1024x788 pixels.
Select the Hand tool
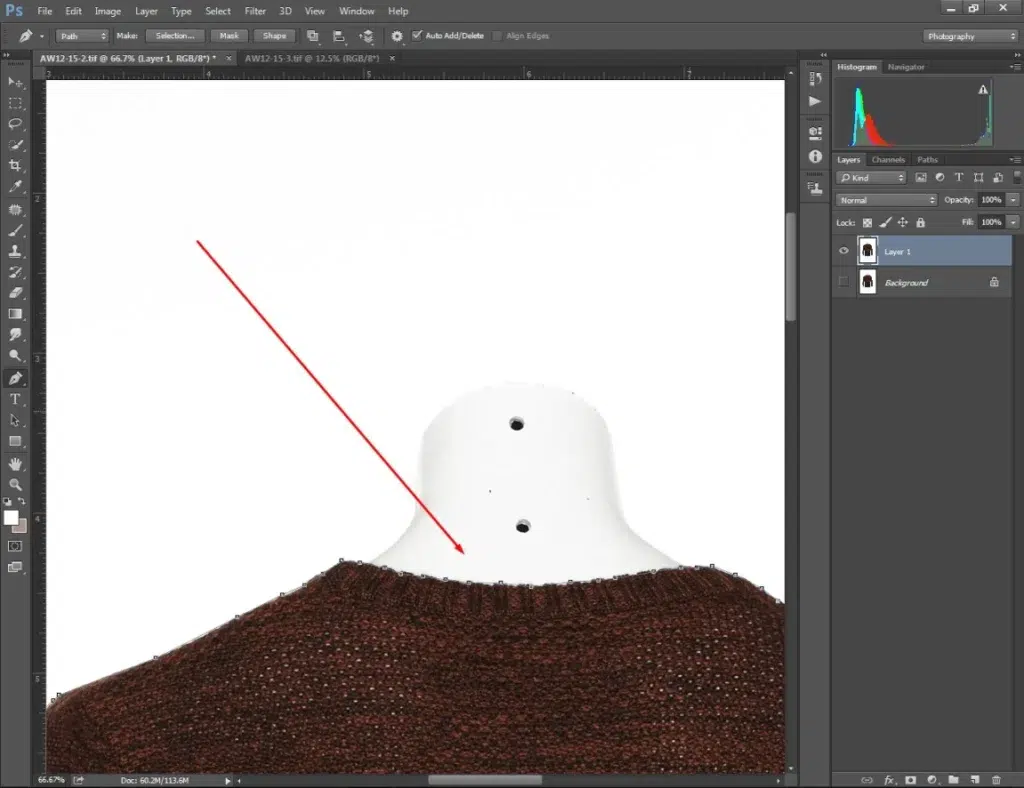click(x=16, y=464)
